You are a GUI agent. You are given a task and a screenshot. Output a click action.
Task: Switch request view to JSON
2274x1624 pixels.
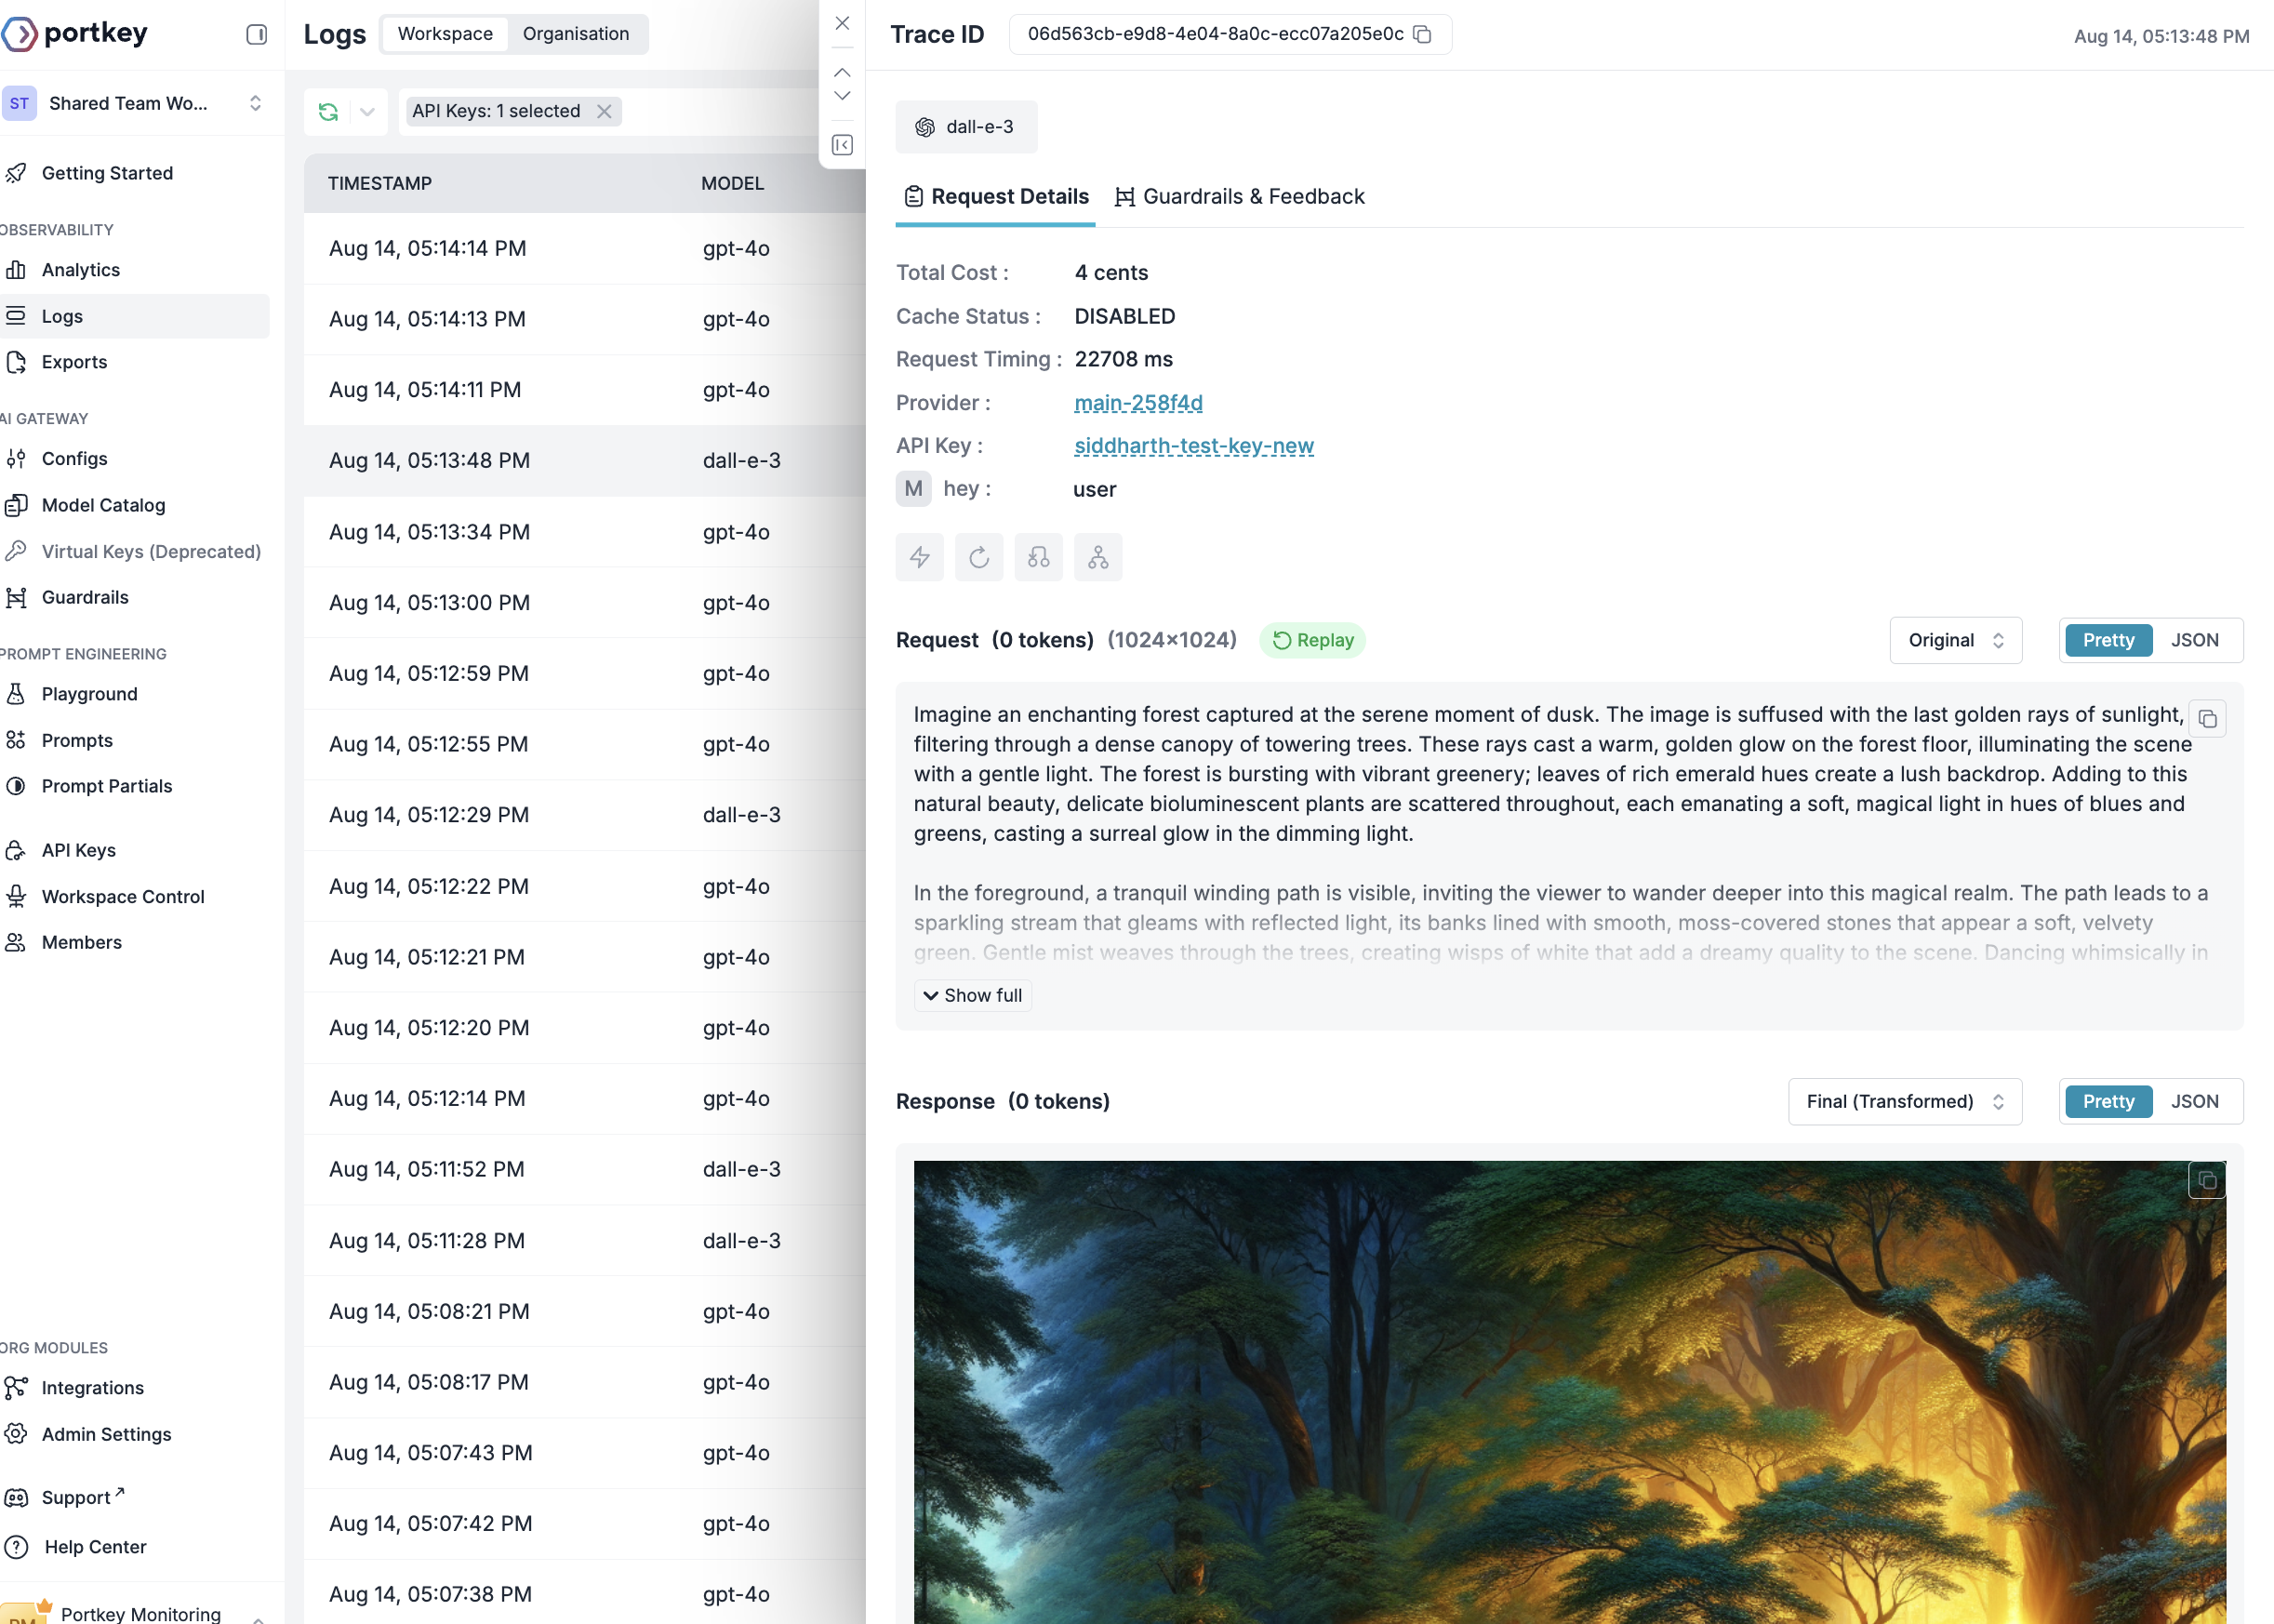tap(2195, 640)
